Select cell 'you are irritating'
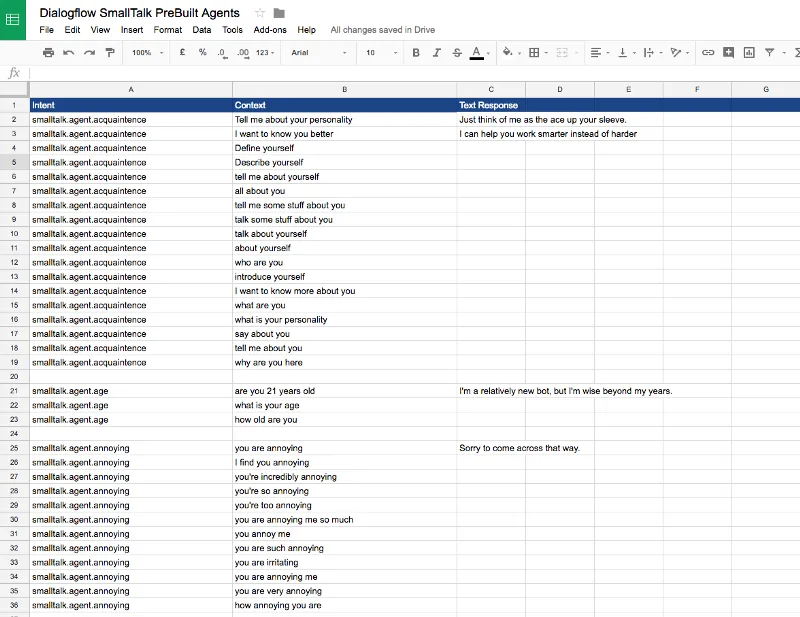Image resolution: width=800 pixels, height=617 pixels. pos(344,562)
